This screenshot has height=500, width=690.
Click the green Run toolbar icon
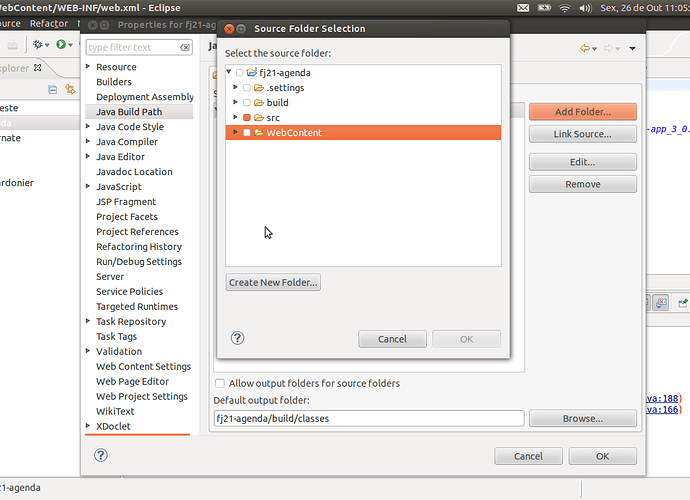click(61, 44)
